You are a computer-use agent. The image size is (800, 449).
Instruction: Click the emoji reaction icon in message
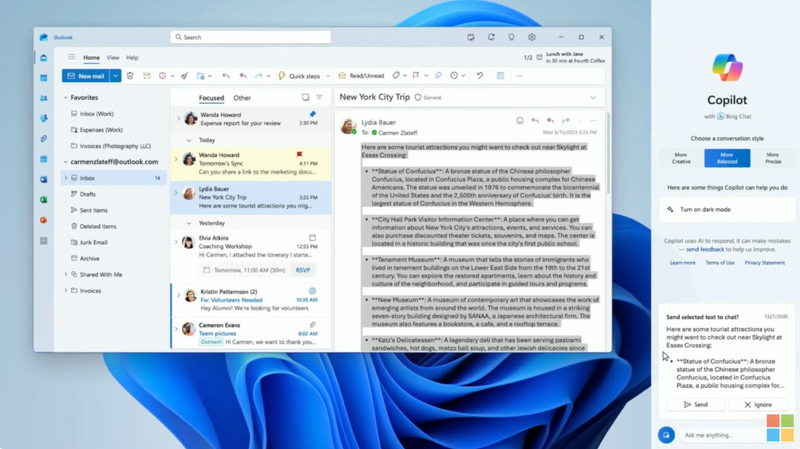pyautogui.click(x=519, y=121)
